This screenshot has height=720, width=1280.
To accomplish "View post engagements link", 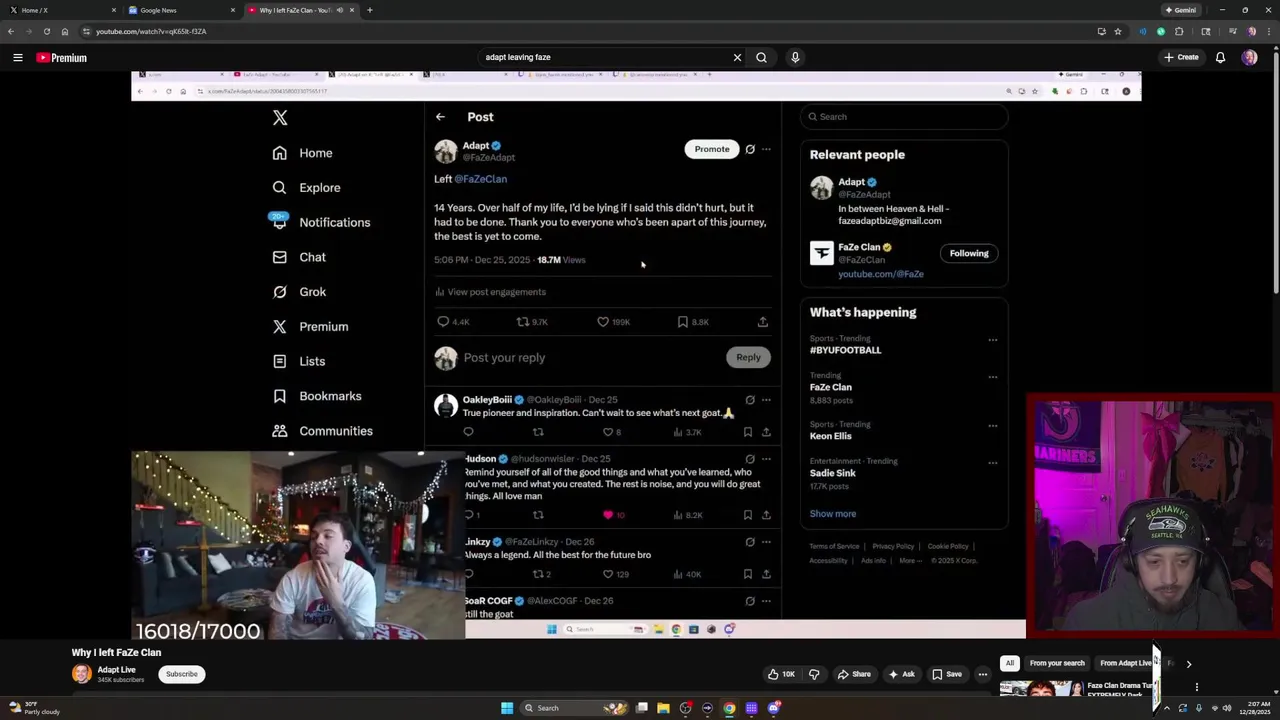I will (x=490, y=292).
